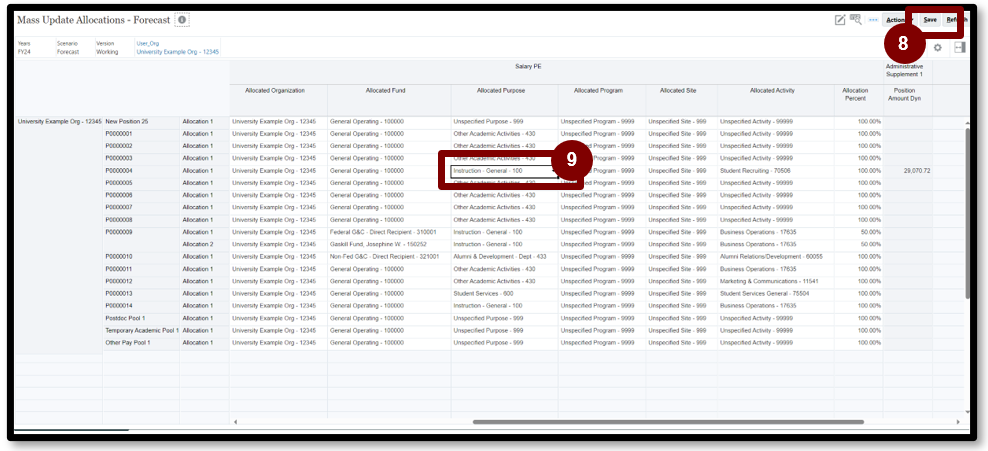Click the Allocated Fund column header

386,91
